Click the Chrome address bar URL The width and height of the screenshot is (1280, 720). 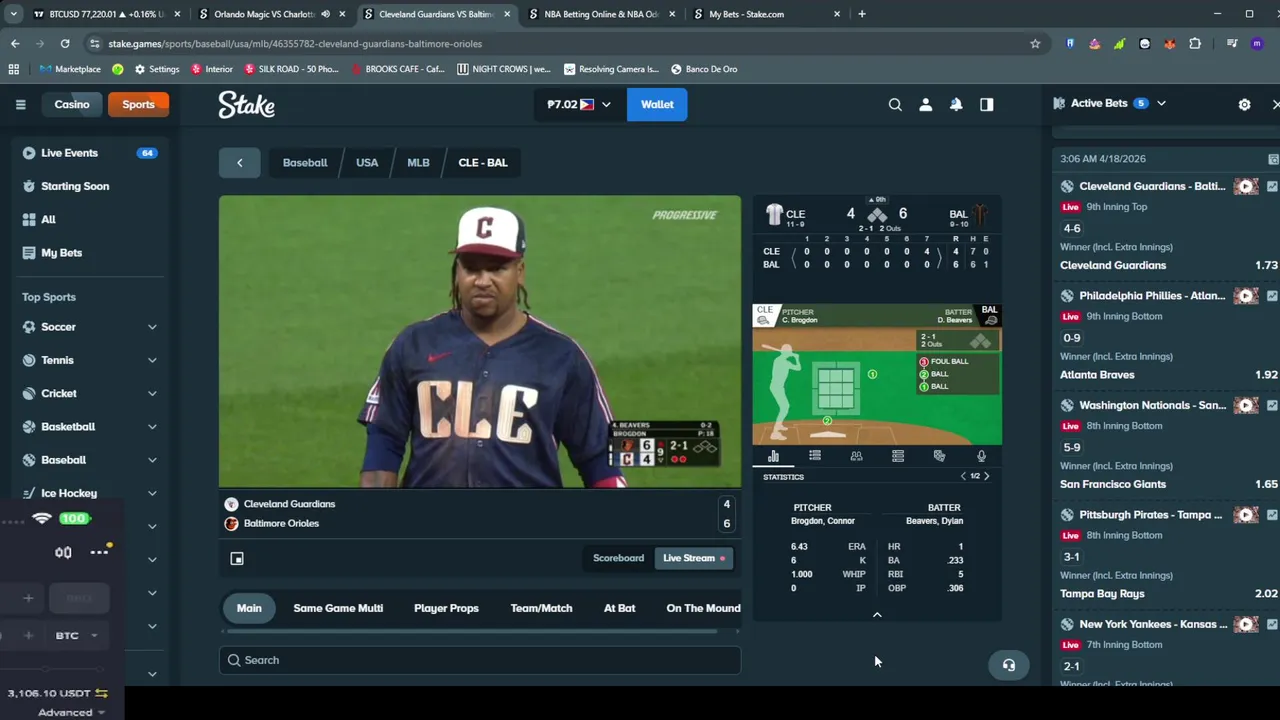295,44
